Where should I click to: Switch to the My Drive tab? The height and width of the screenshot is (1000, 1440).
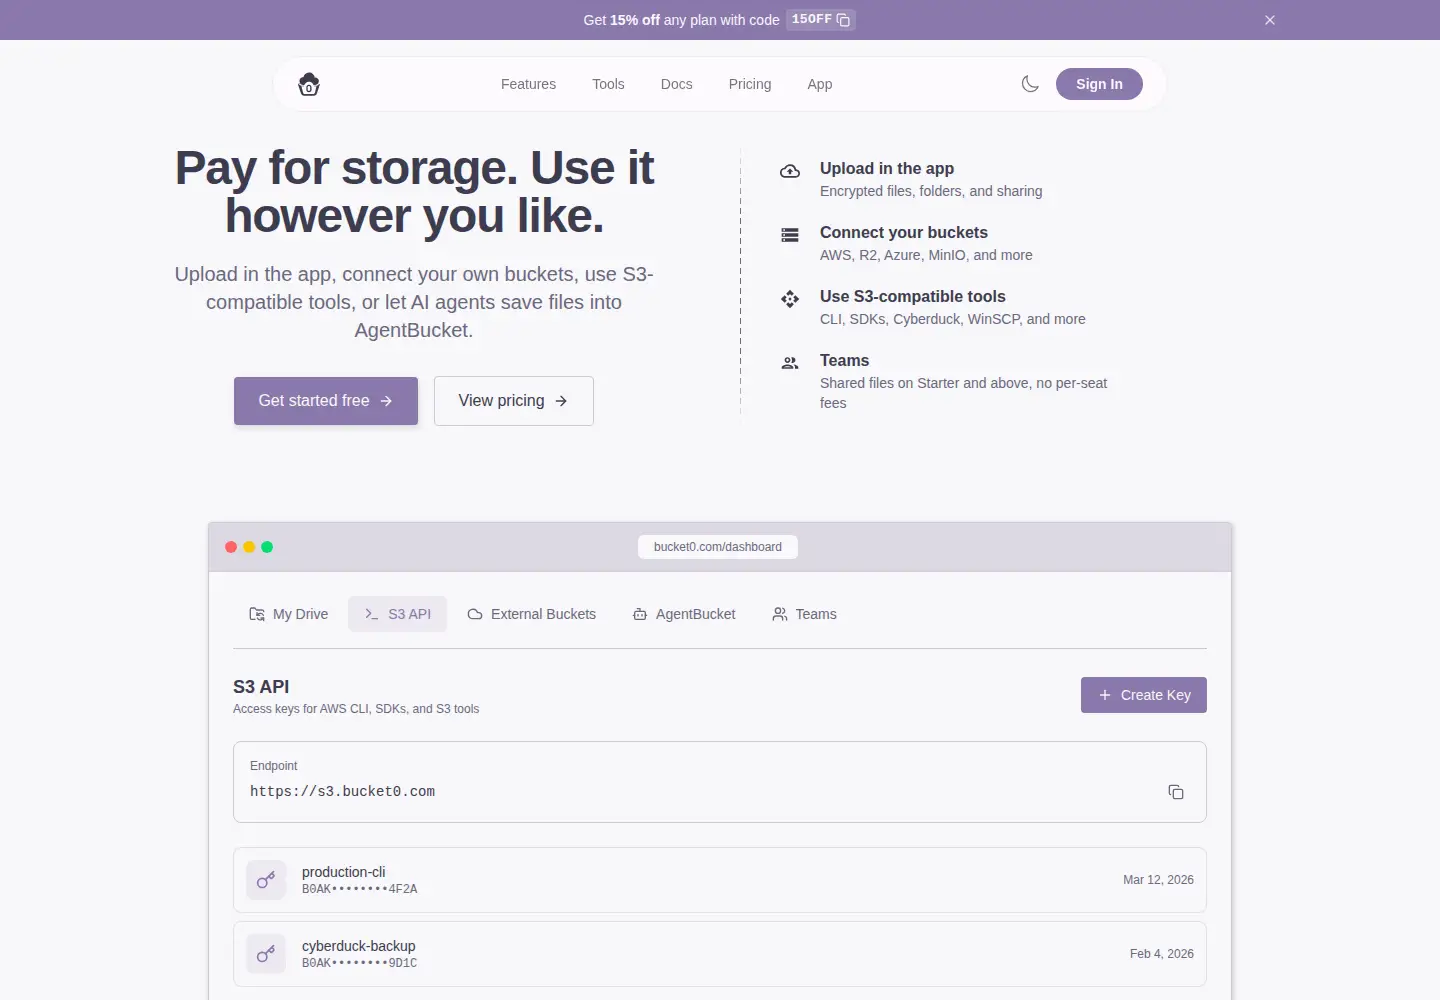289,614
